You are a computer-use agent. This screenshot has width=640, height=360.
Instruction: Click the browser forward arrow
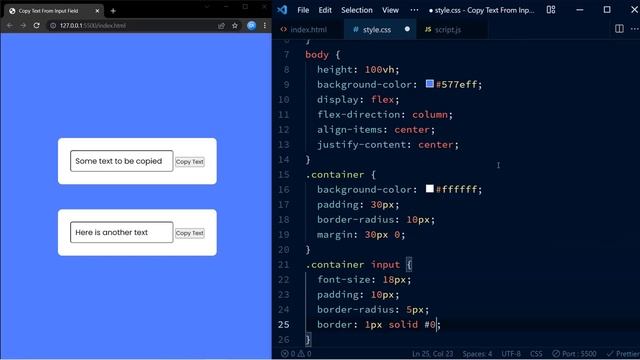pyautogui.click(x=23, y=25)
